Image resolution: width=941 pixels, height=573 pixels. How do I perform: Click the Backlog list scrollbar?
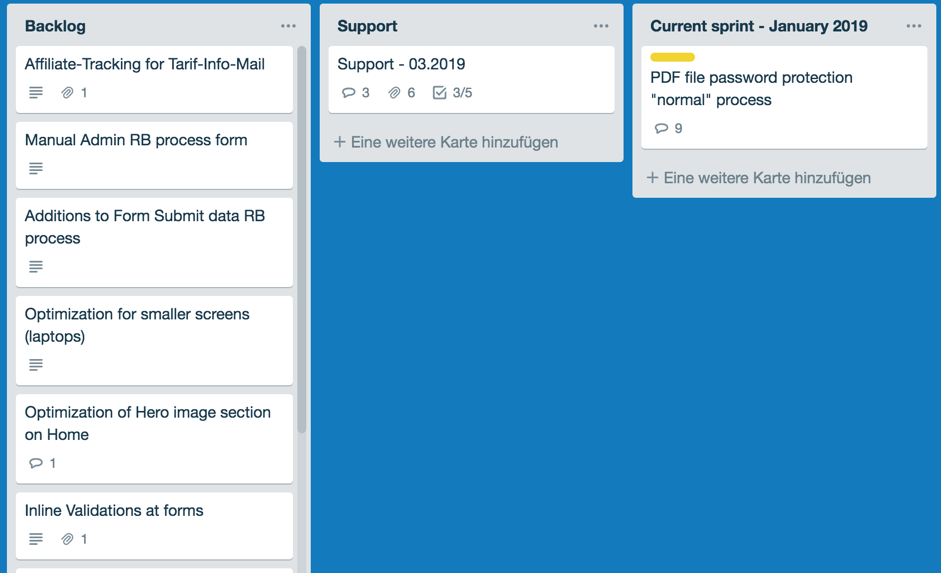coord(302,240)
